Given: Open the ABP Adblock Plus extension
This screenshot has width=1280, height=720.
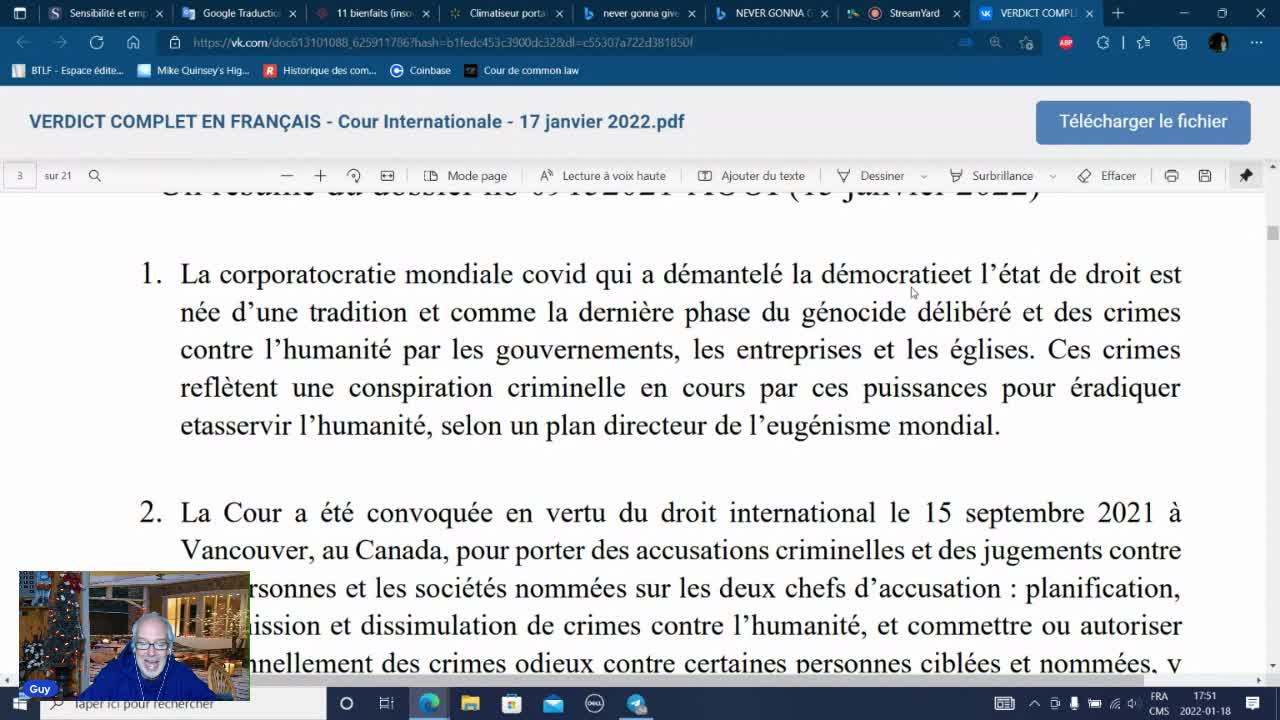Looking at the screenshot, I should click(1066, 43).
